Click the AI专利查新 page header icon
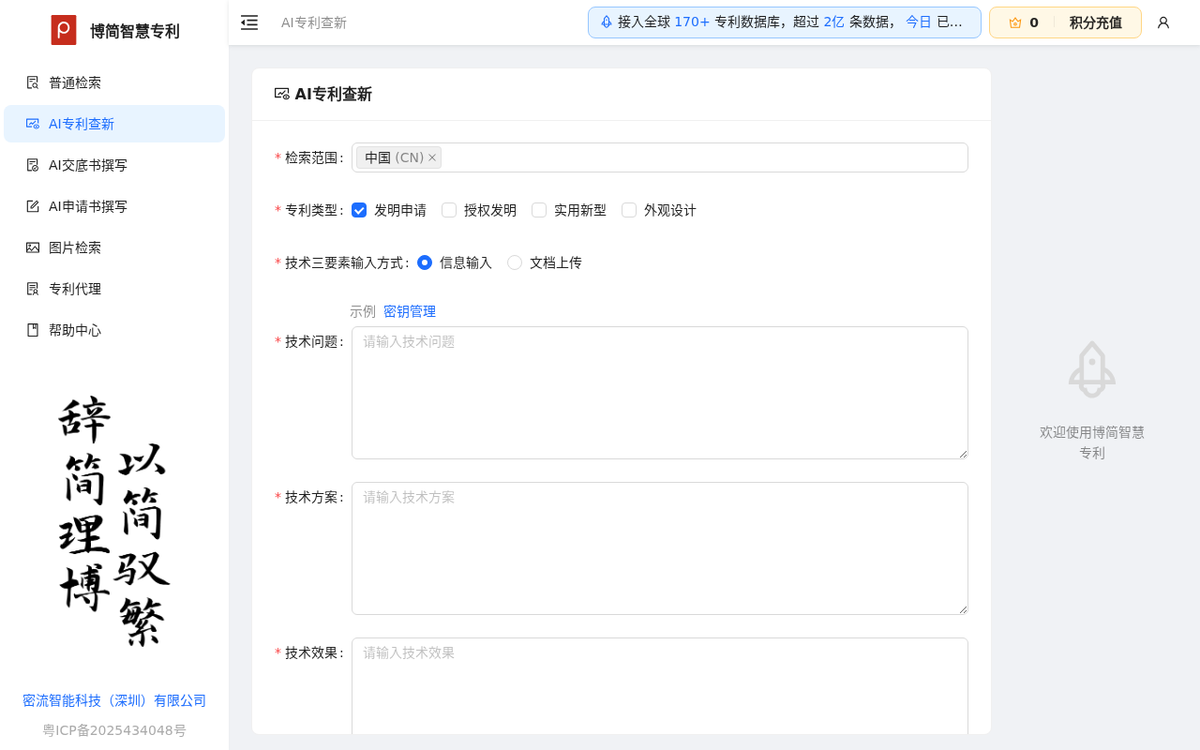This screenshot has width=1200, height=750. click(x=281, y=94)
